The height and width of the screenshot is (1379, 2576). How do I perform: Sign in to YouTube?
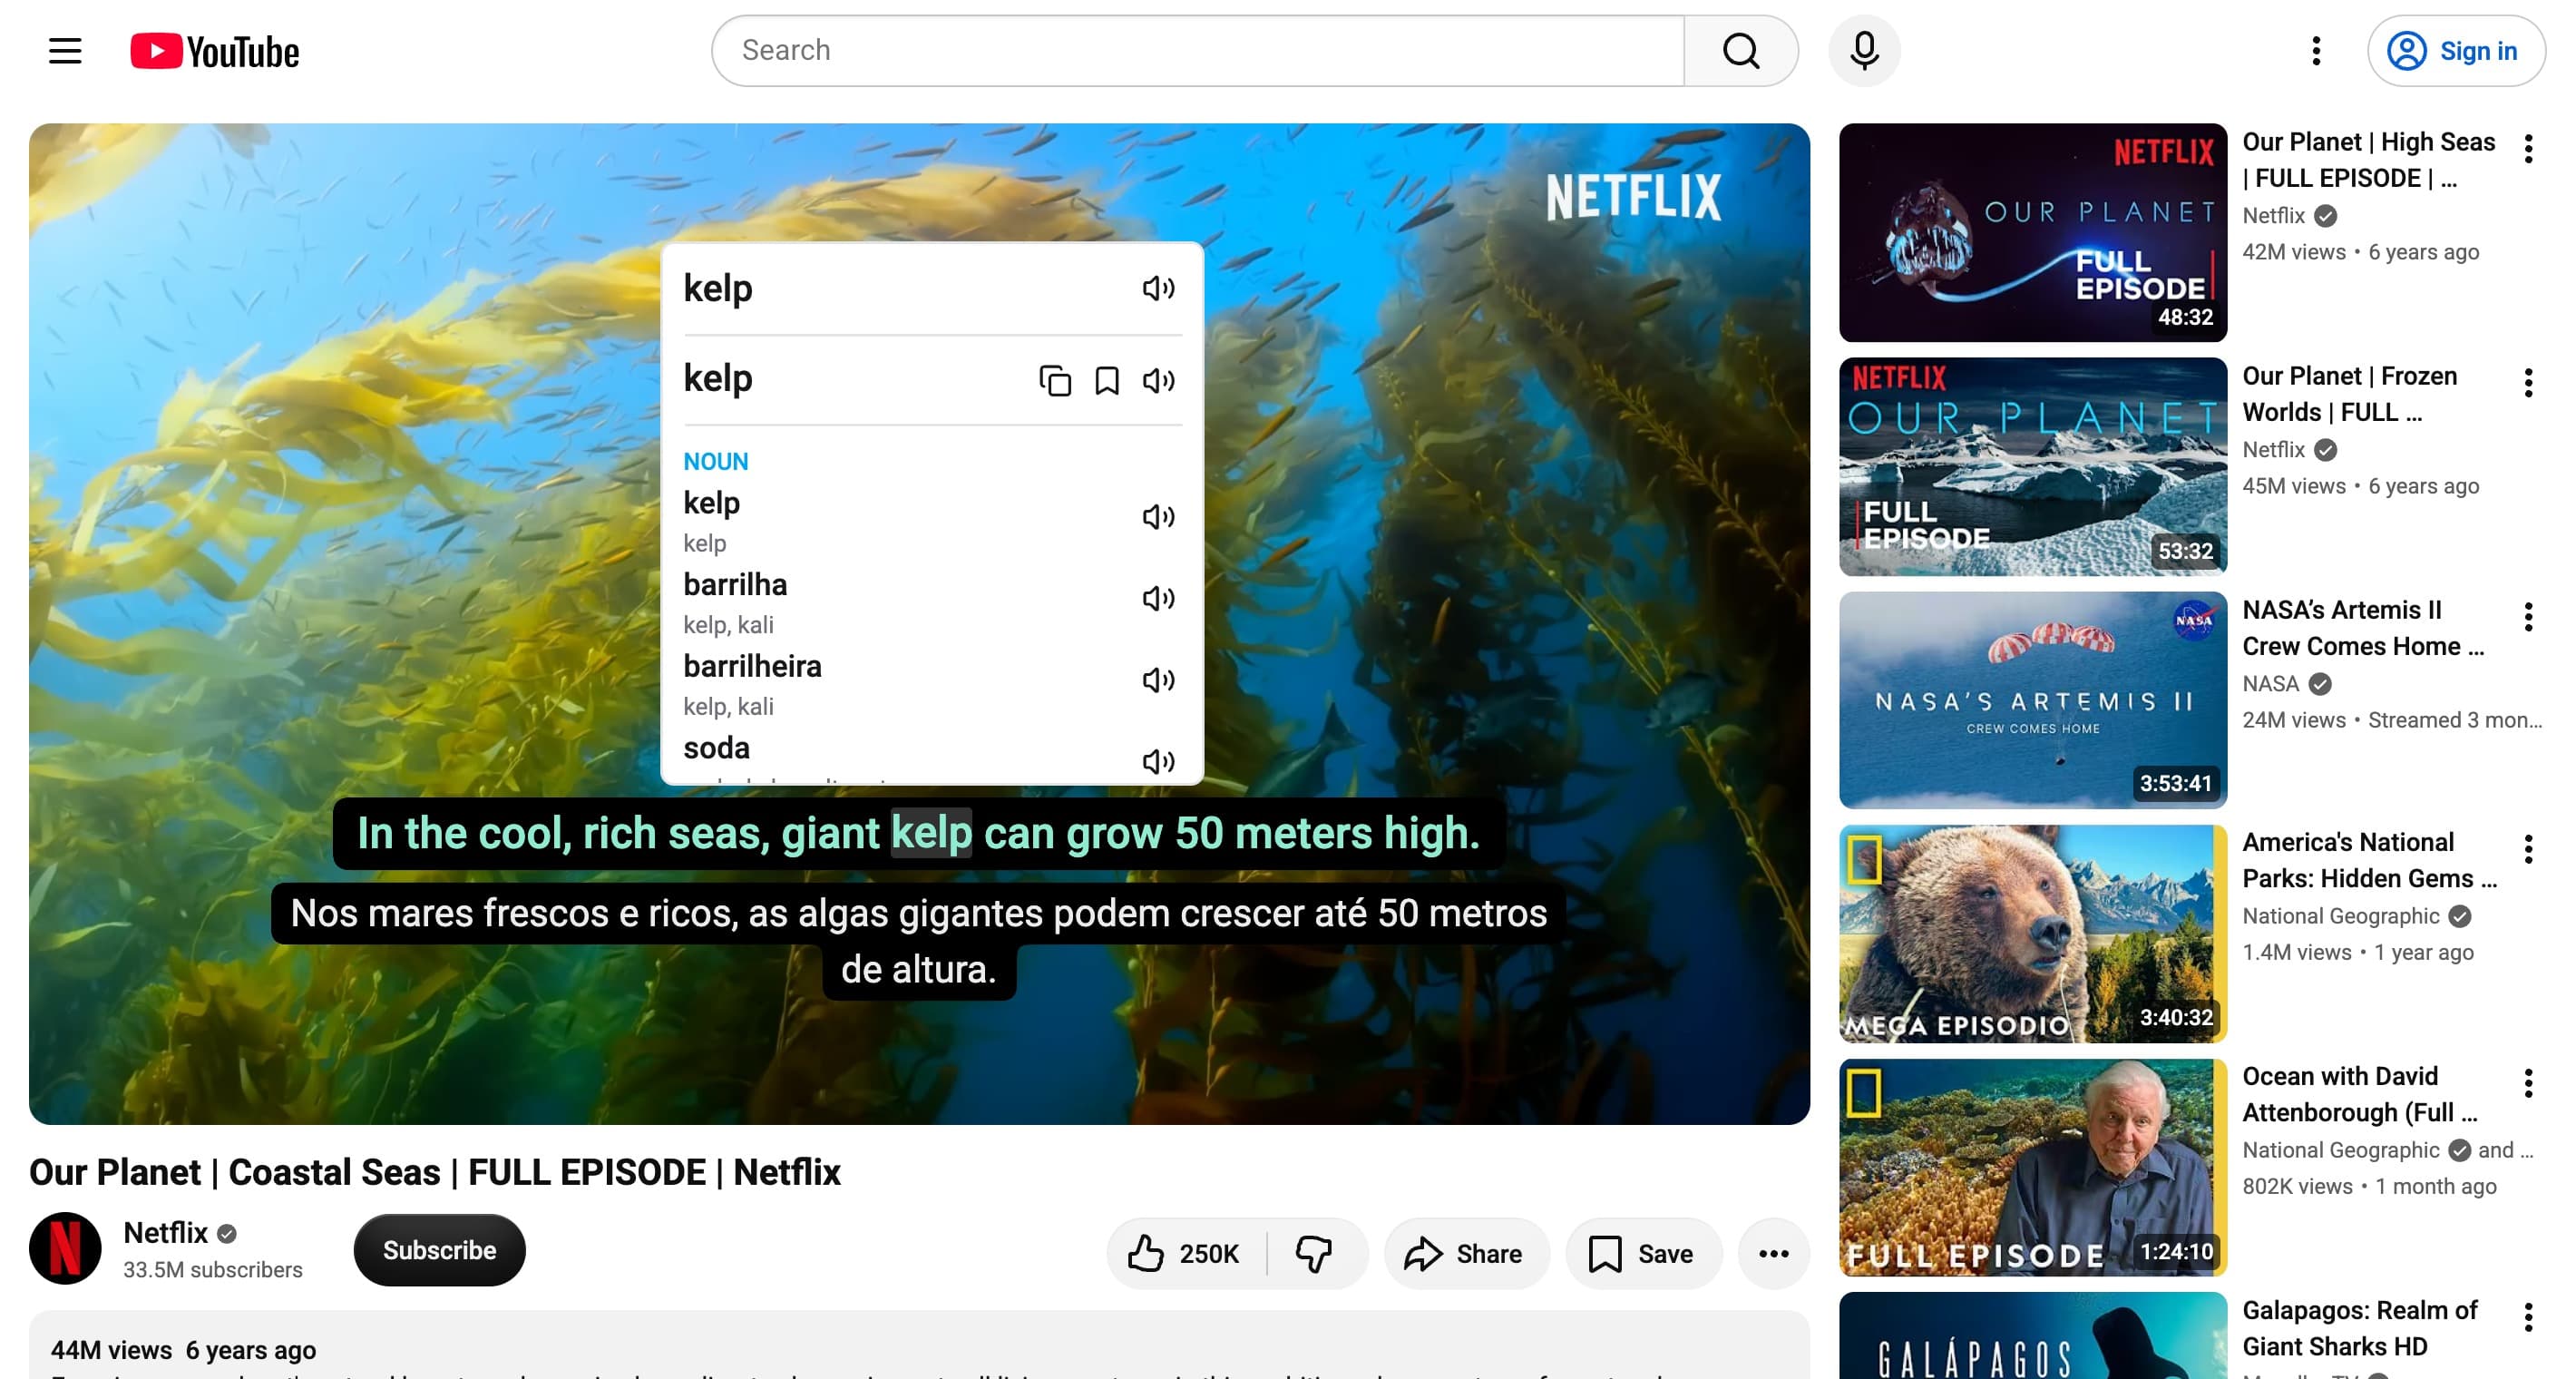coord(2455,51)
